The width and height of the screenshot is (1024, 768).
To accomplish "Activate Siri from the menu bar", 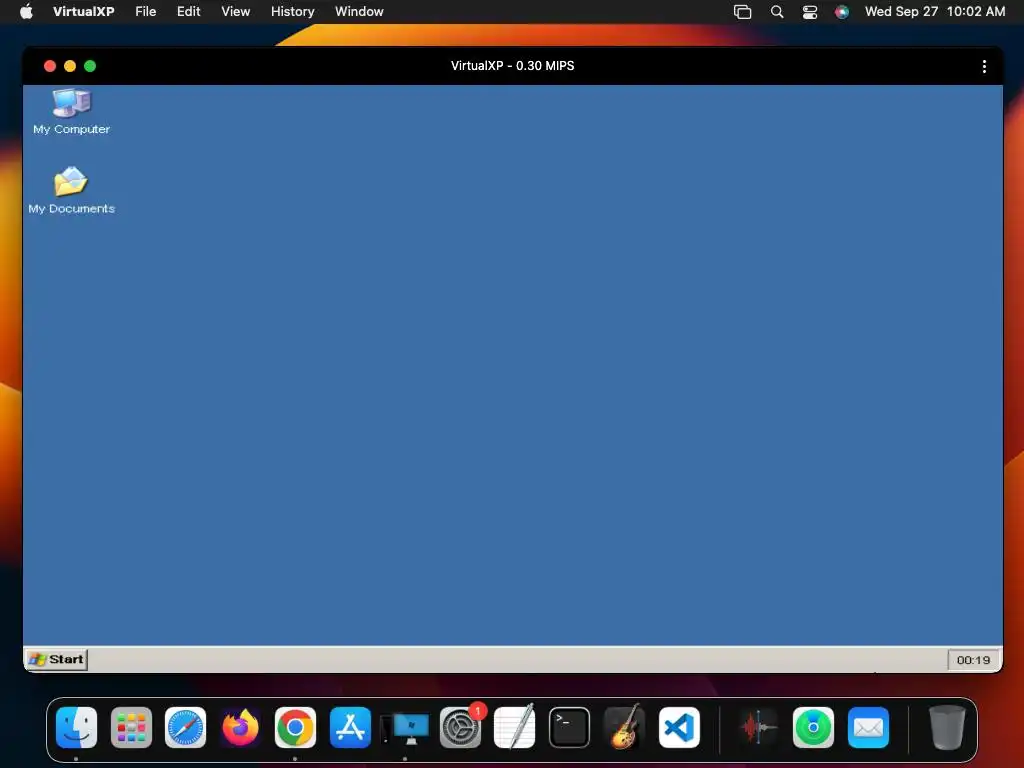I will tap(842, 12).
